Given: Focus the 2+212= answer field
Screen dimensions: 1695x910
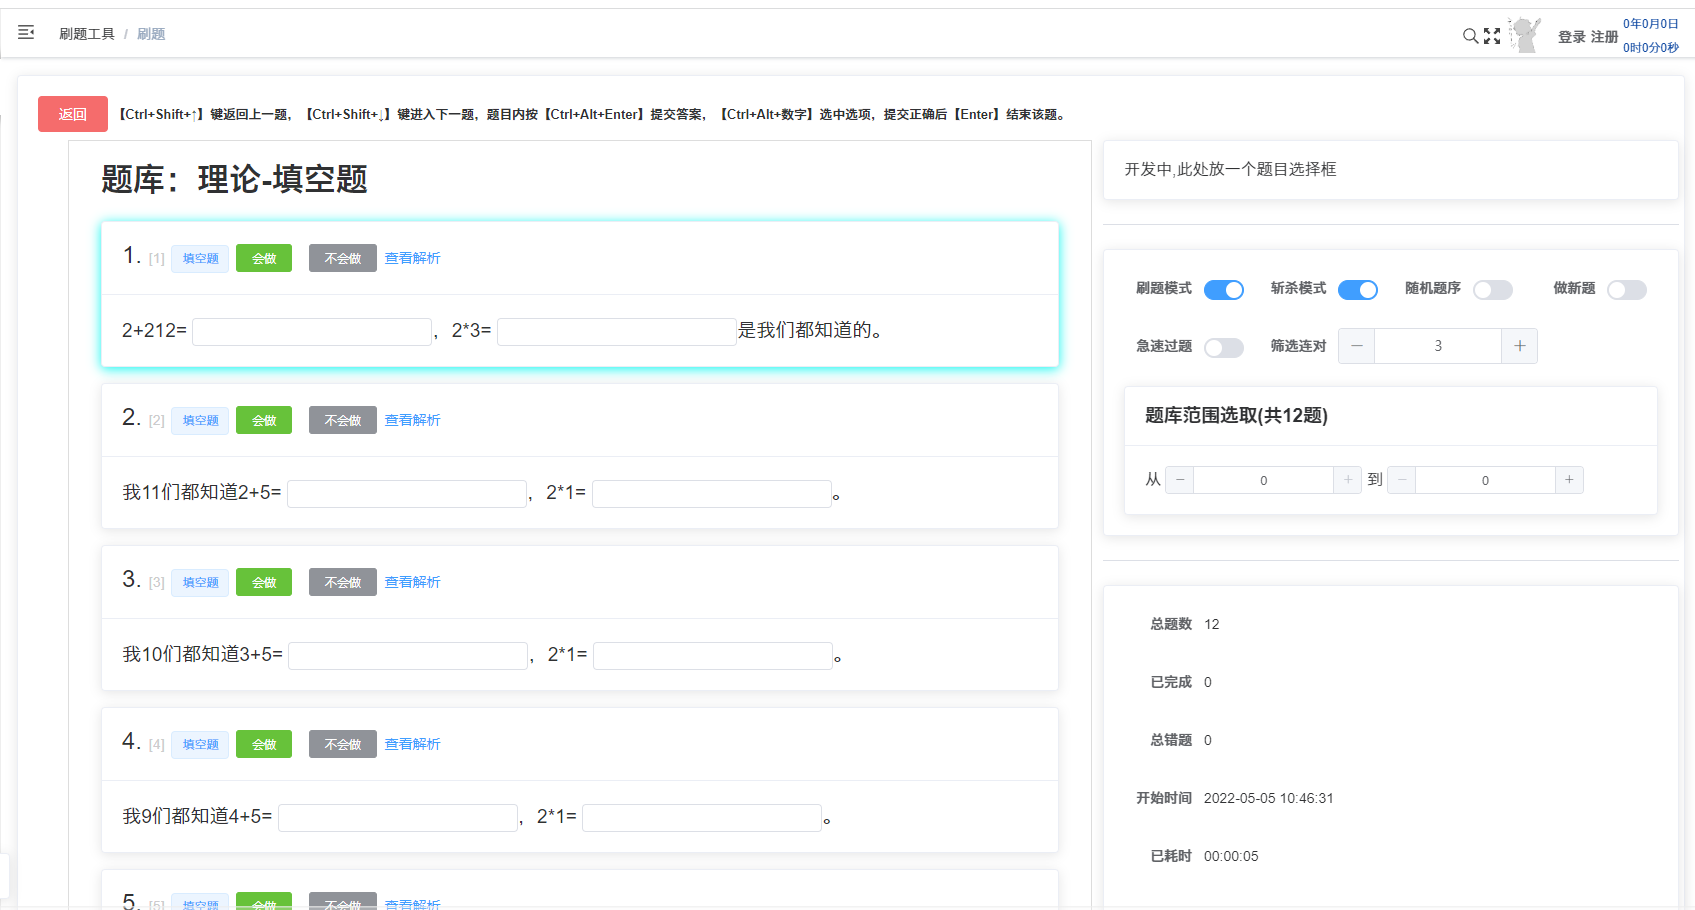Looking at the screenshot, I should (x=312, y=331).
